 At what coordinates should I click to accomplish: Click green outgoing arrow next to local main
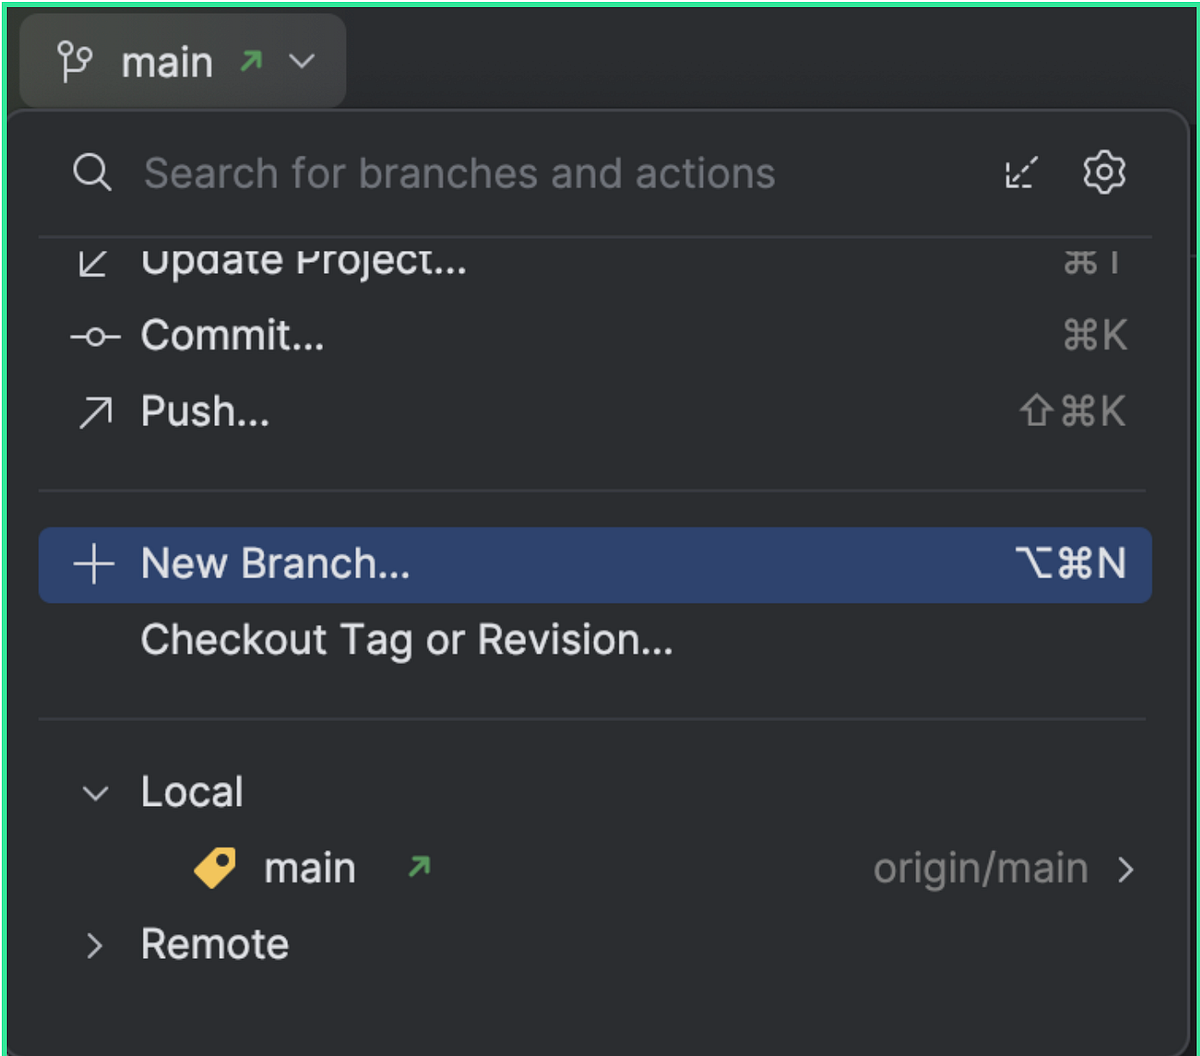[419, 866]
